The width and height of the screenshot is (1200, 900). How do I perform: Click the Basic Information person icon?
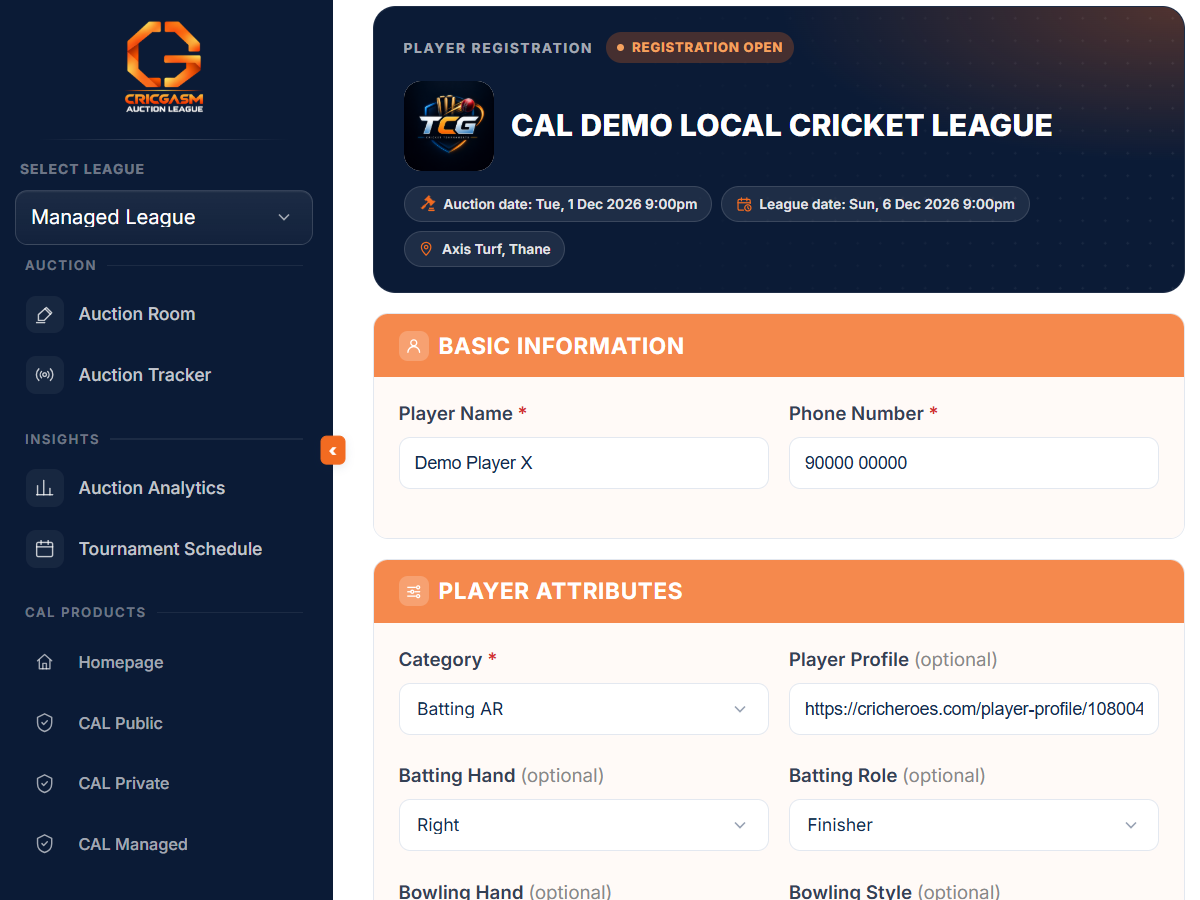click(x=414, y=346)
